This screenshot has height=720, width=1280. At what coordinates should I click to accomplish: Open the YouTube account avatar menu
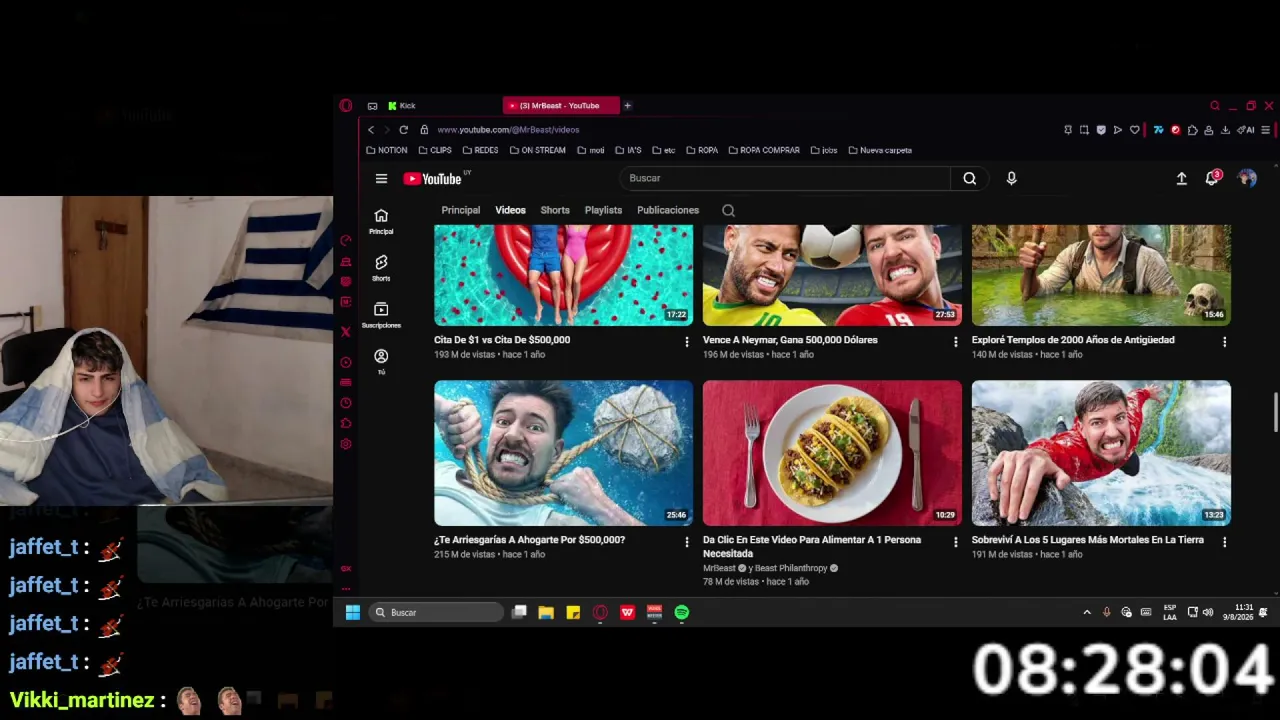(x=1247, y=178)
